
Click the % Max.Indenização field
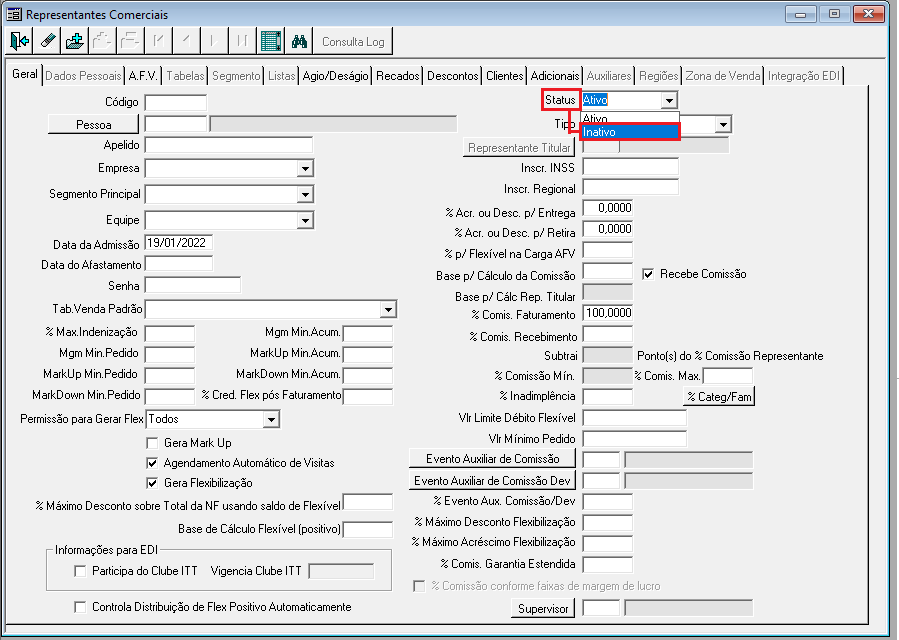point(170,333)
